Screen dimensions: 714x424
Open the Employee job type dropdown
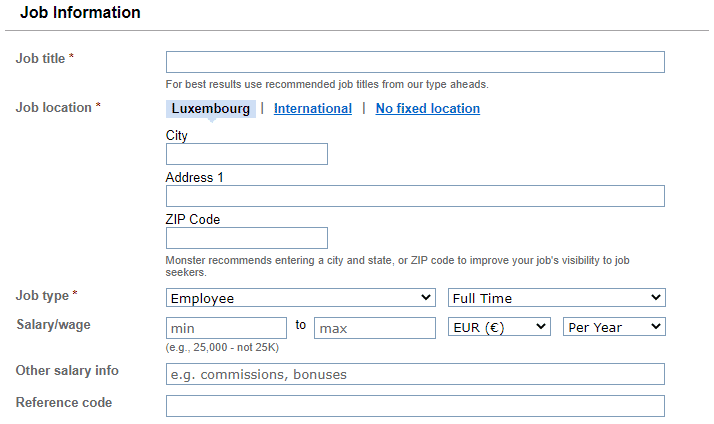click(301, 298)
